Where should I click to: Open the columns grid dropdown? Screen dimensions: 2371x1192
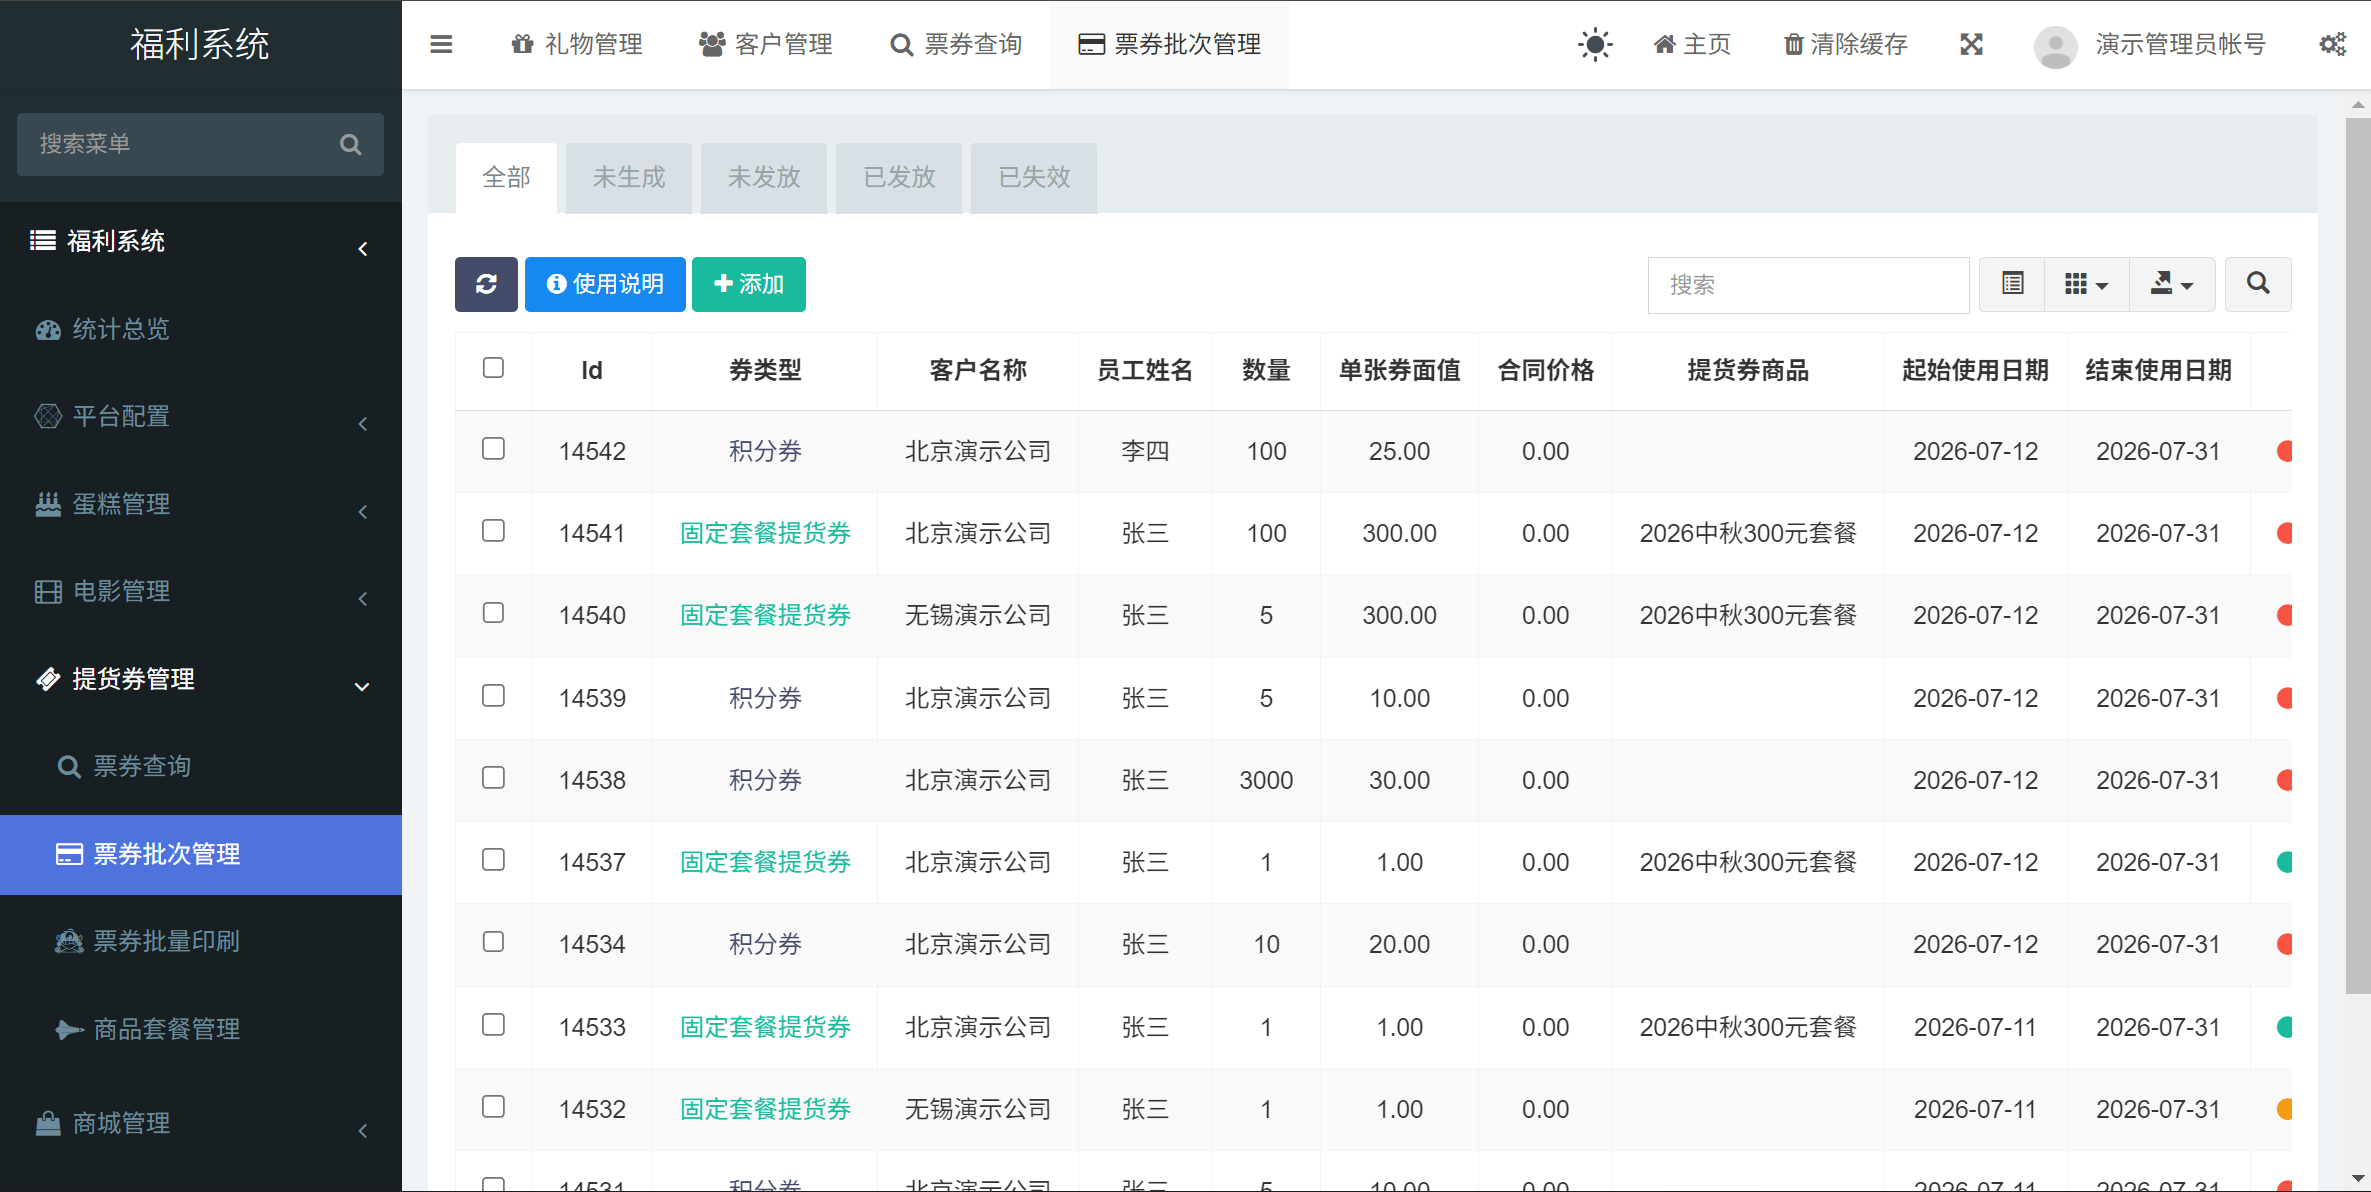coord(2086,284)
